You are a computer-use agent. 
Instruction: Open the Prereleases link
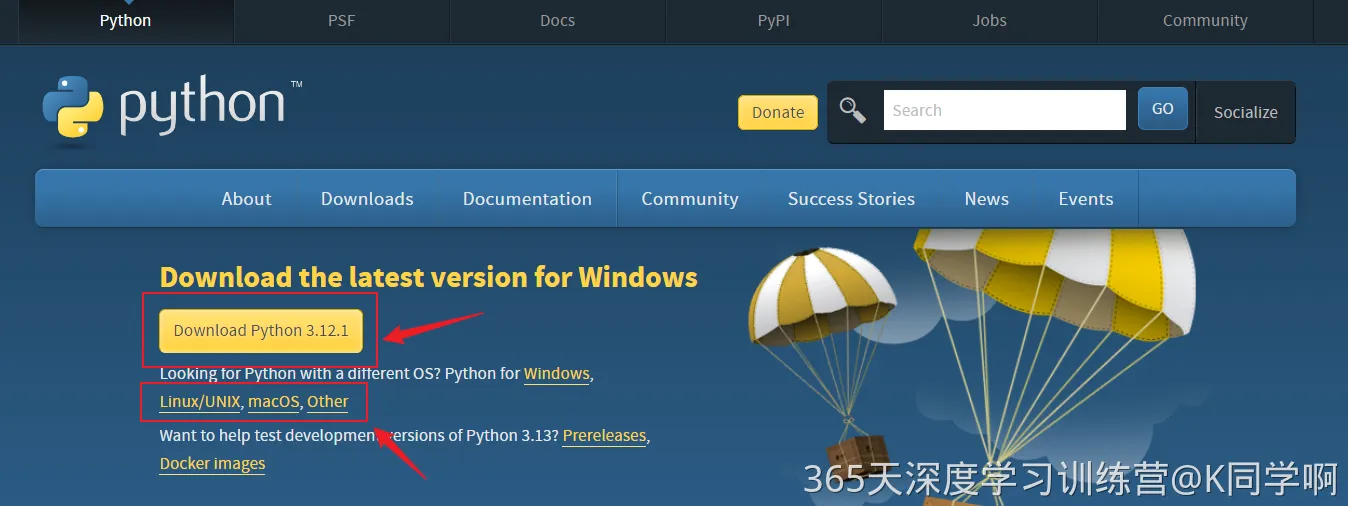[x=605, y=436]
